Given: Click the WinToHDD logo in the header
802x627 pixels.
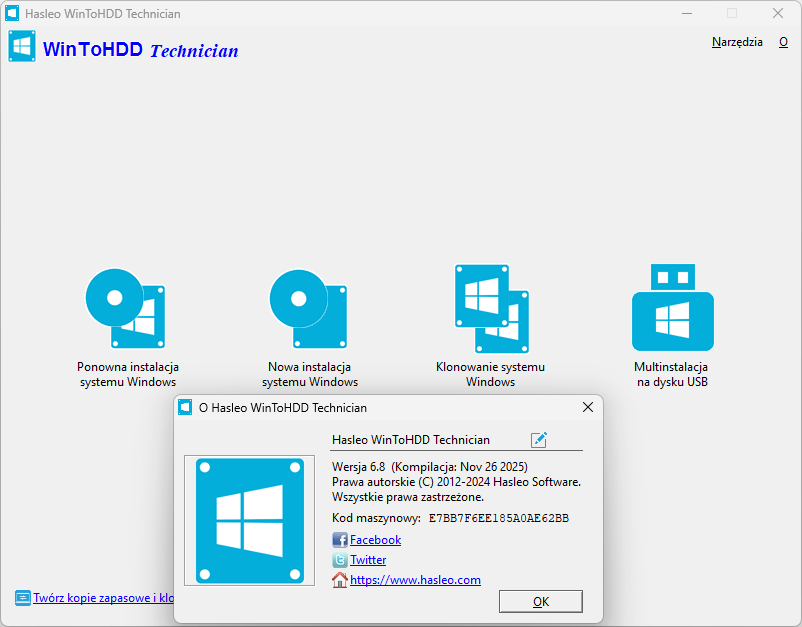Looking at the screenshot, I should tap(22, 46).
